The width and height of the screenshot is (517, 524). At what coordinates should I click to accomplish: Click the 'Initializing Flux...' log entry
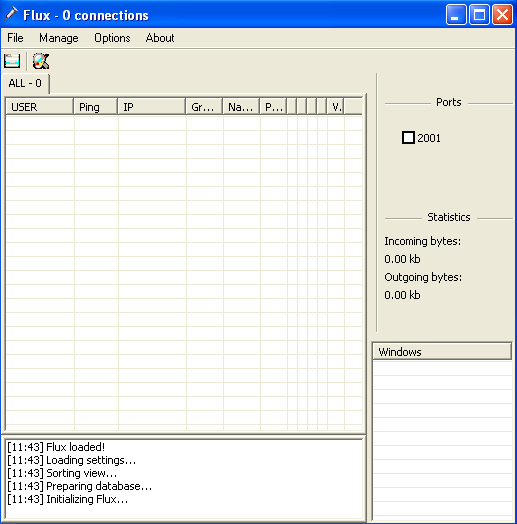pos(68,499)
